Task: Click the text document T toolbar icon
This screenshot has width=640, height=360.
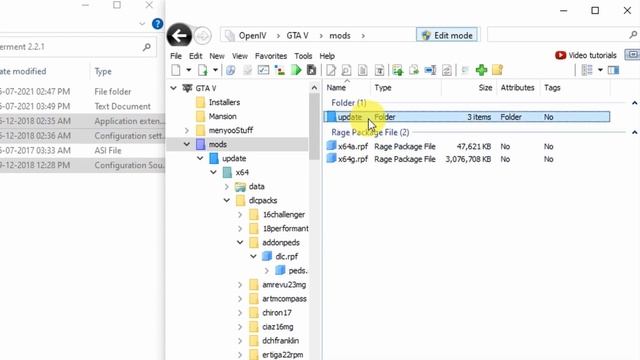Action: point(380,70)
